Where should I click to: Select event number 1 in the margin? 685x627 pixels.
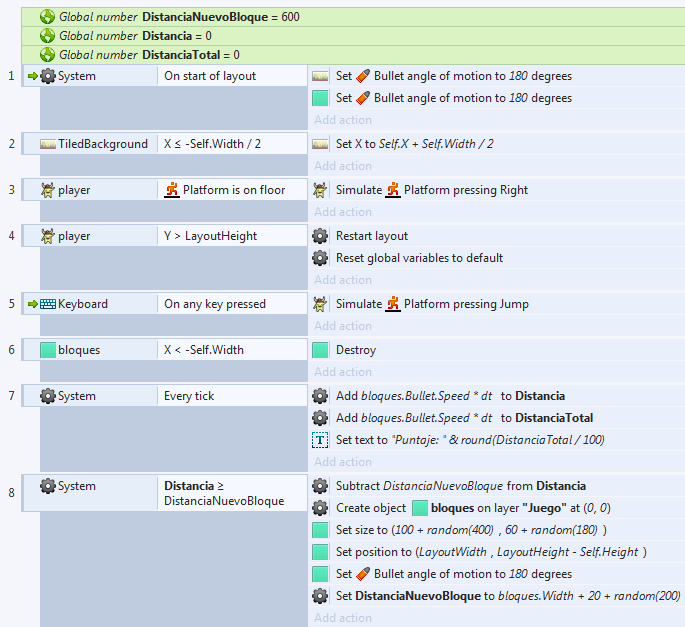point(11,76)
